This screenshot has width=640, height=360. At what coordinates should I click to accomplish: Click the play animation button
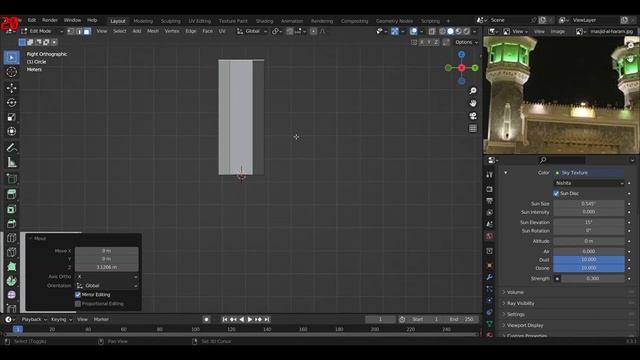[250, 320]
